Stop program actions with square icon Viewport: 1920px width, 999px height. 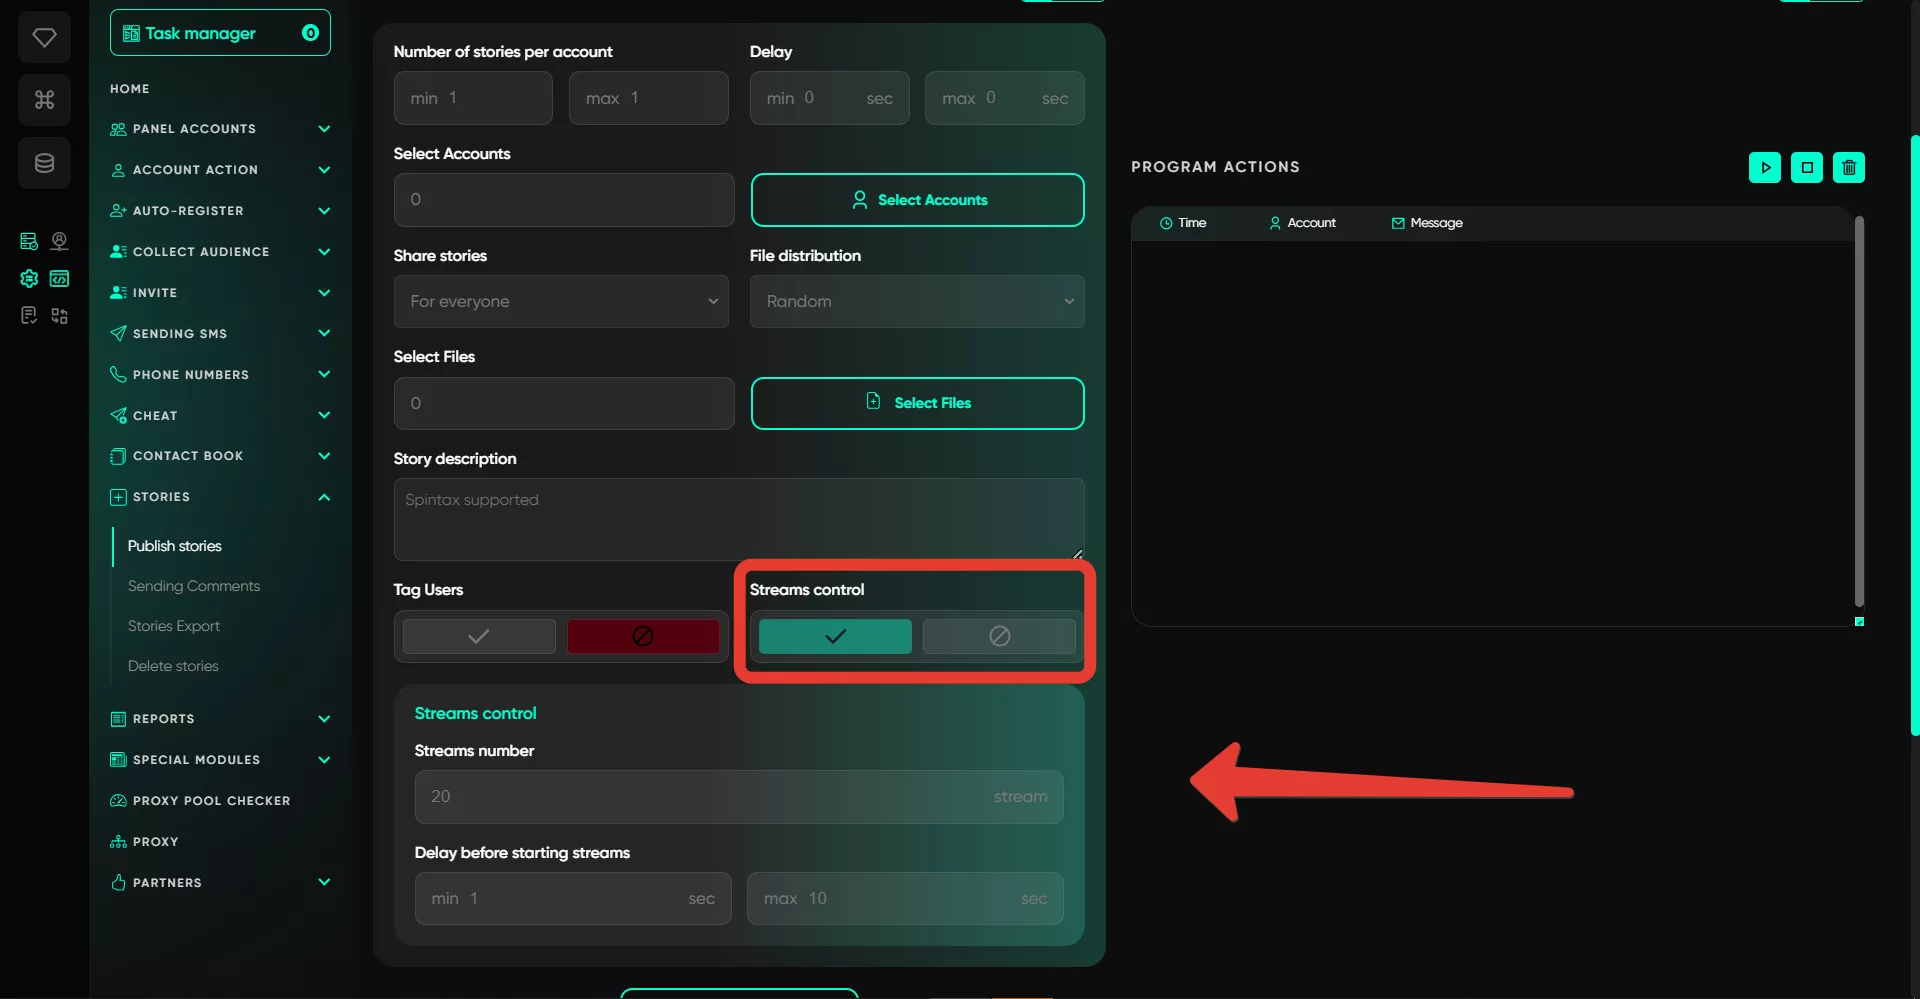tap(1807, 168)
